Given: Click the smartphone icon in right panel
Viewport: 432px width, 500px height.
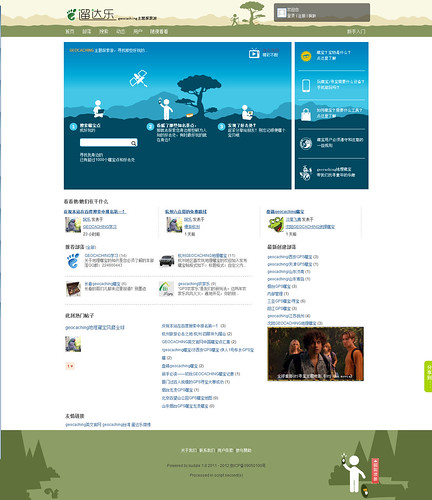Looking at the screenshot, I should (306, 85).
